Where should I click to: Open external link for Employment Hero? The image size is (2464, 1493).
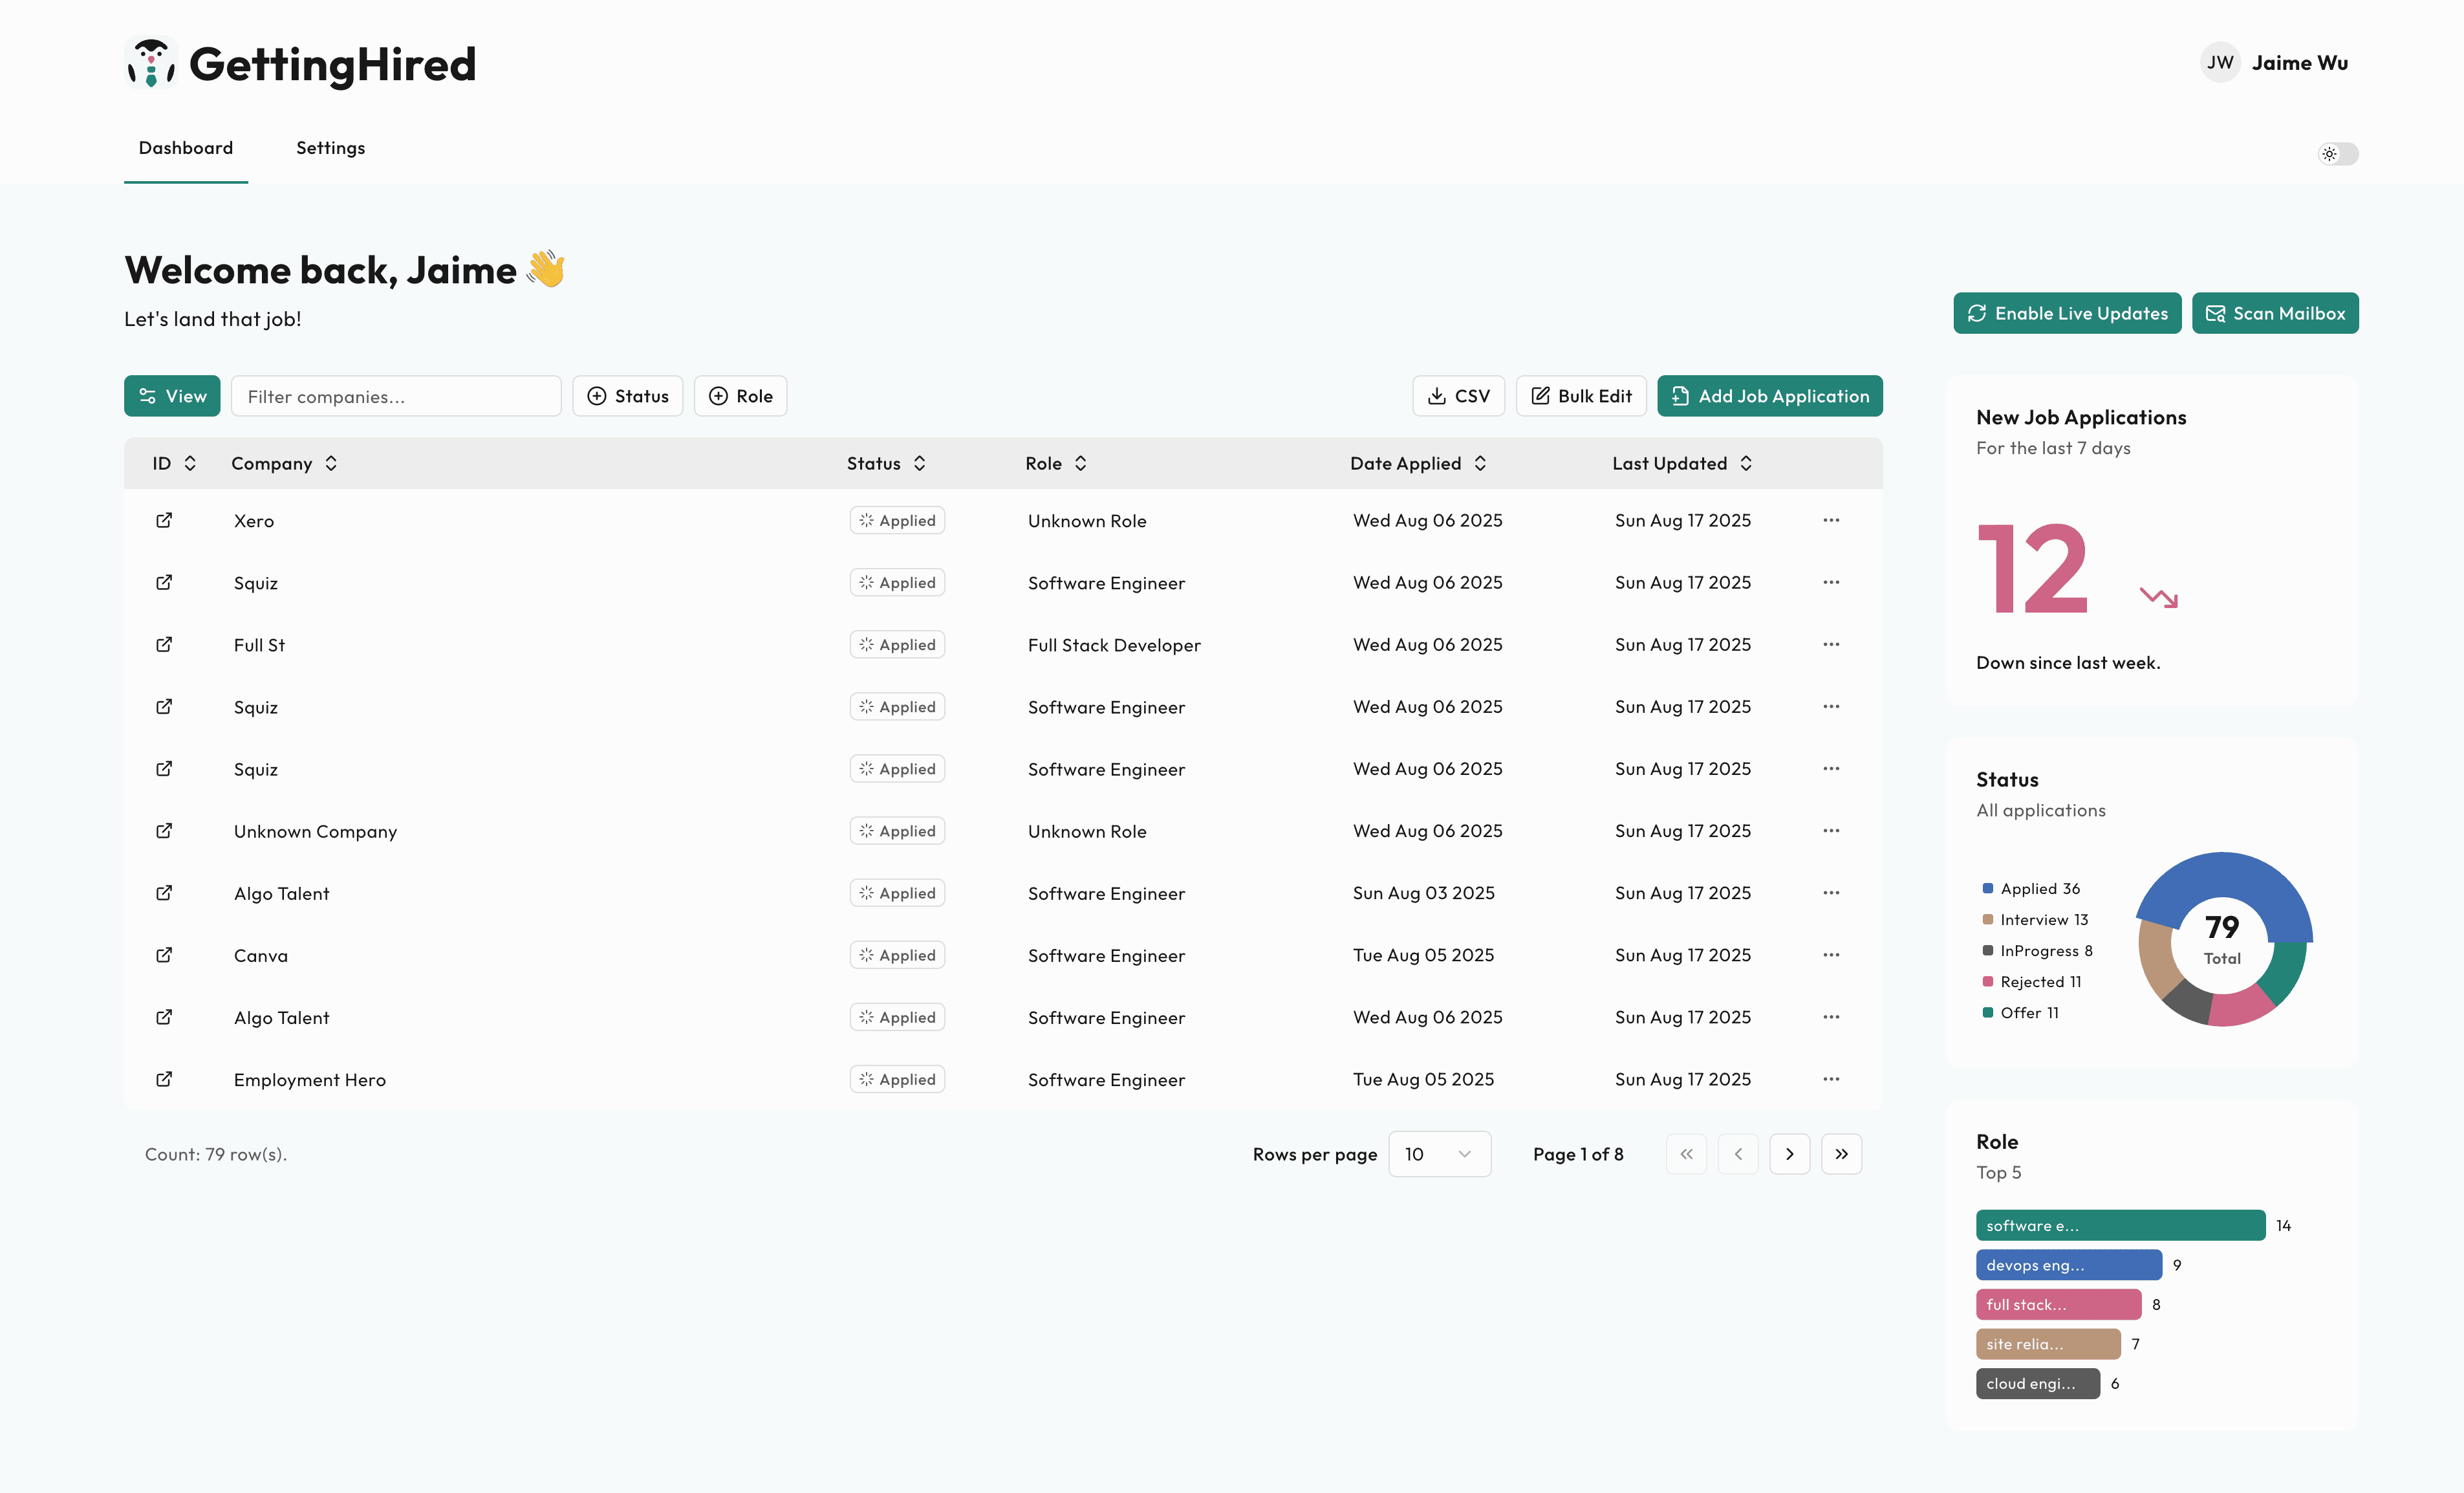tap(164, 1079)
